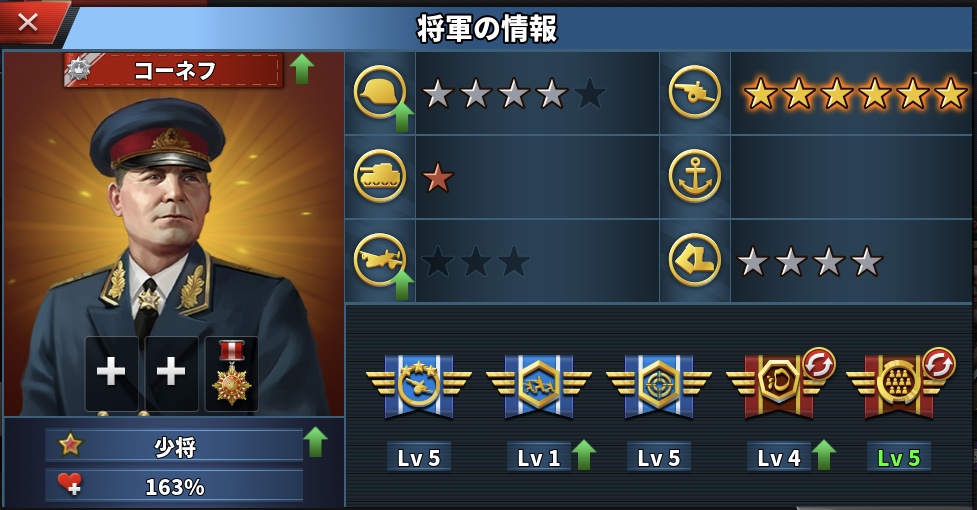Upgrade infantry ability with green arrow
Viewport: 977px width, 510px height.
403,117
